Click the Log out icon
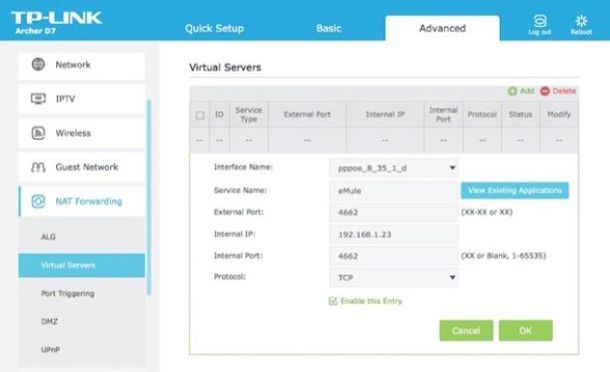This screenshot has height=372, width=610. [x=540, y=21]
